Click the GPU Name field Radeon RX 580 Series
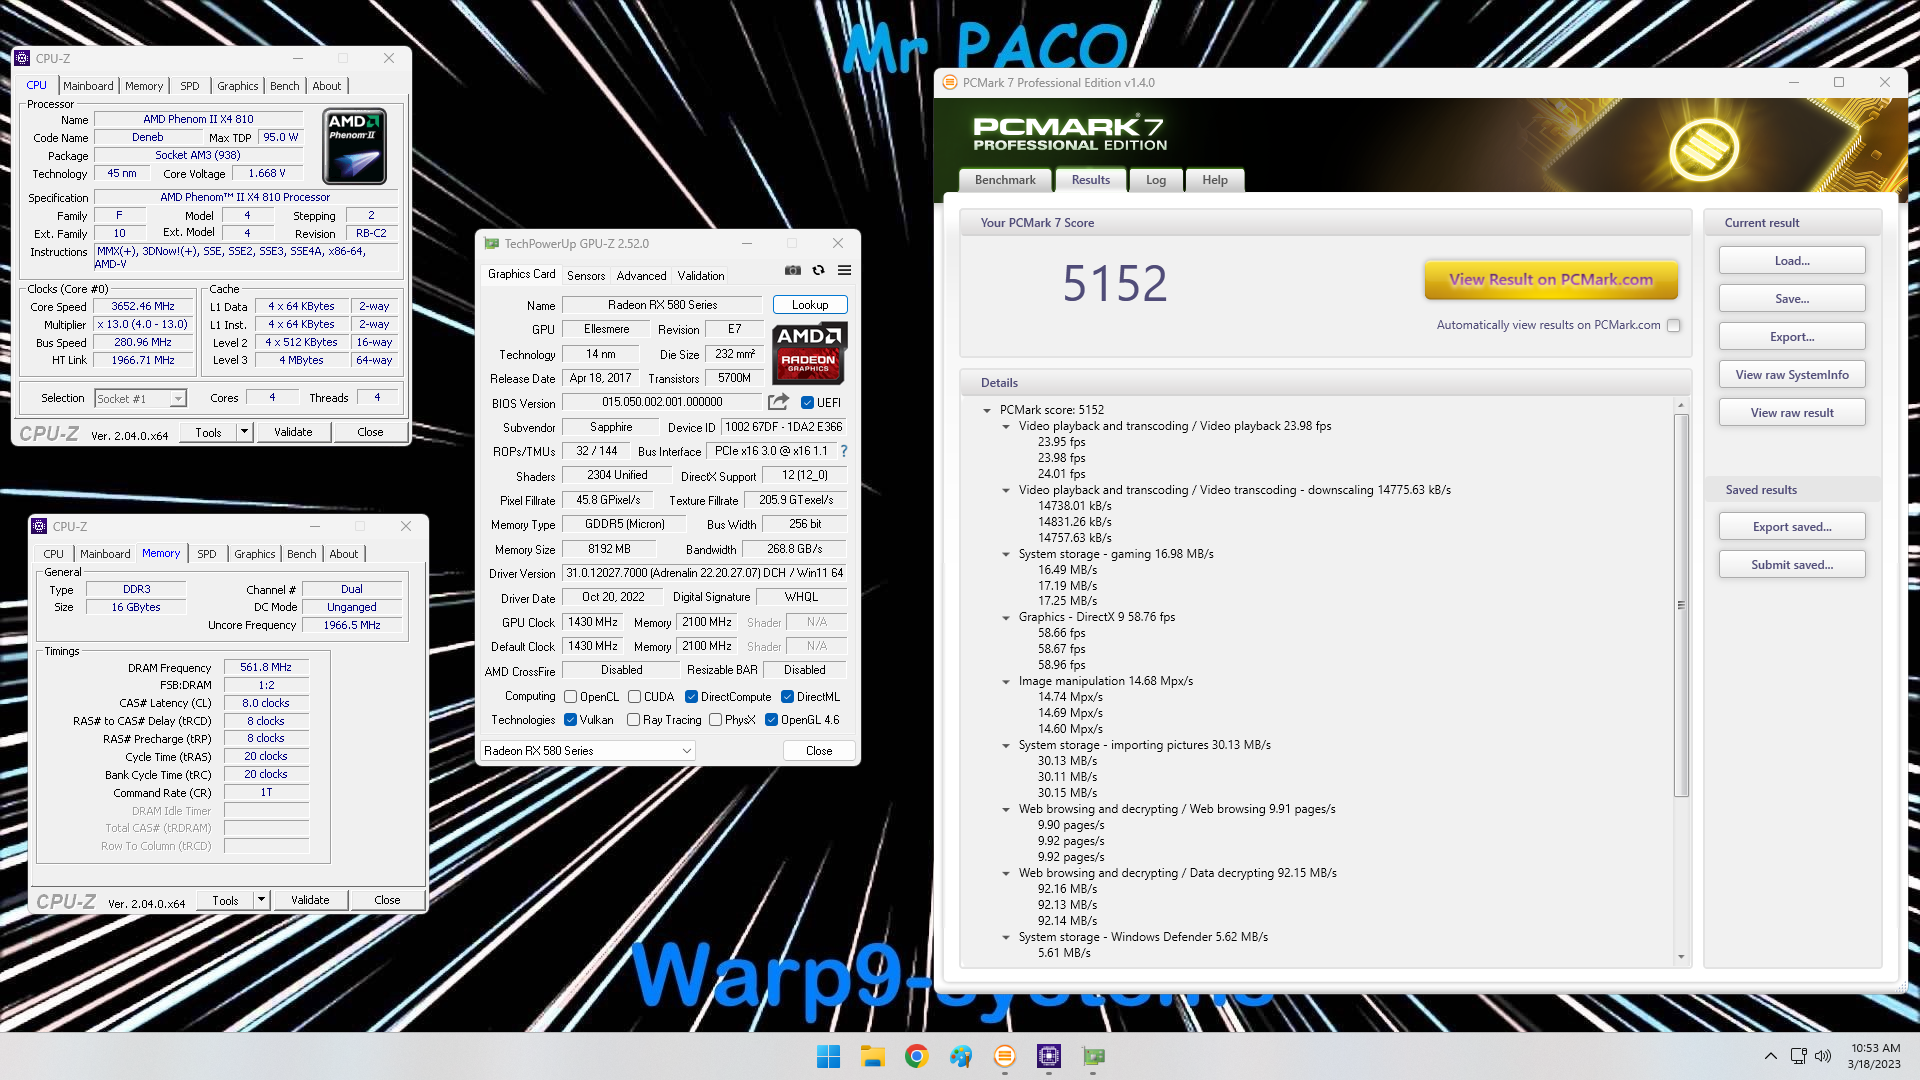Viewport: 1920px width, 1080px height. 662,305
